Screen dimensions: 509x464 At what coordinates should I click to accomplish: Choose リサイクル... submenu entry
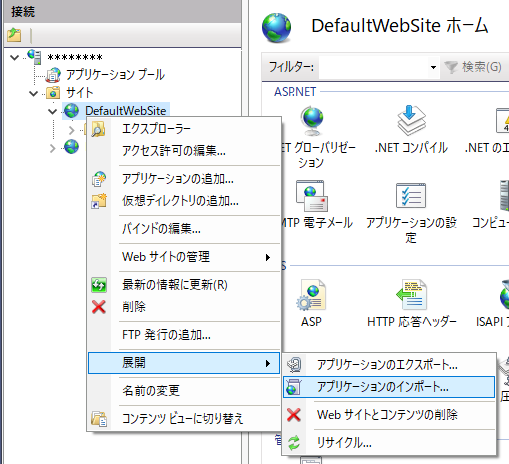389,443
